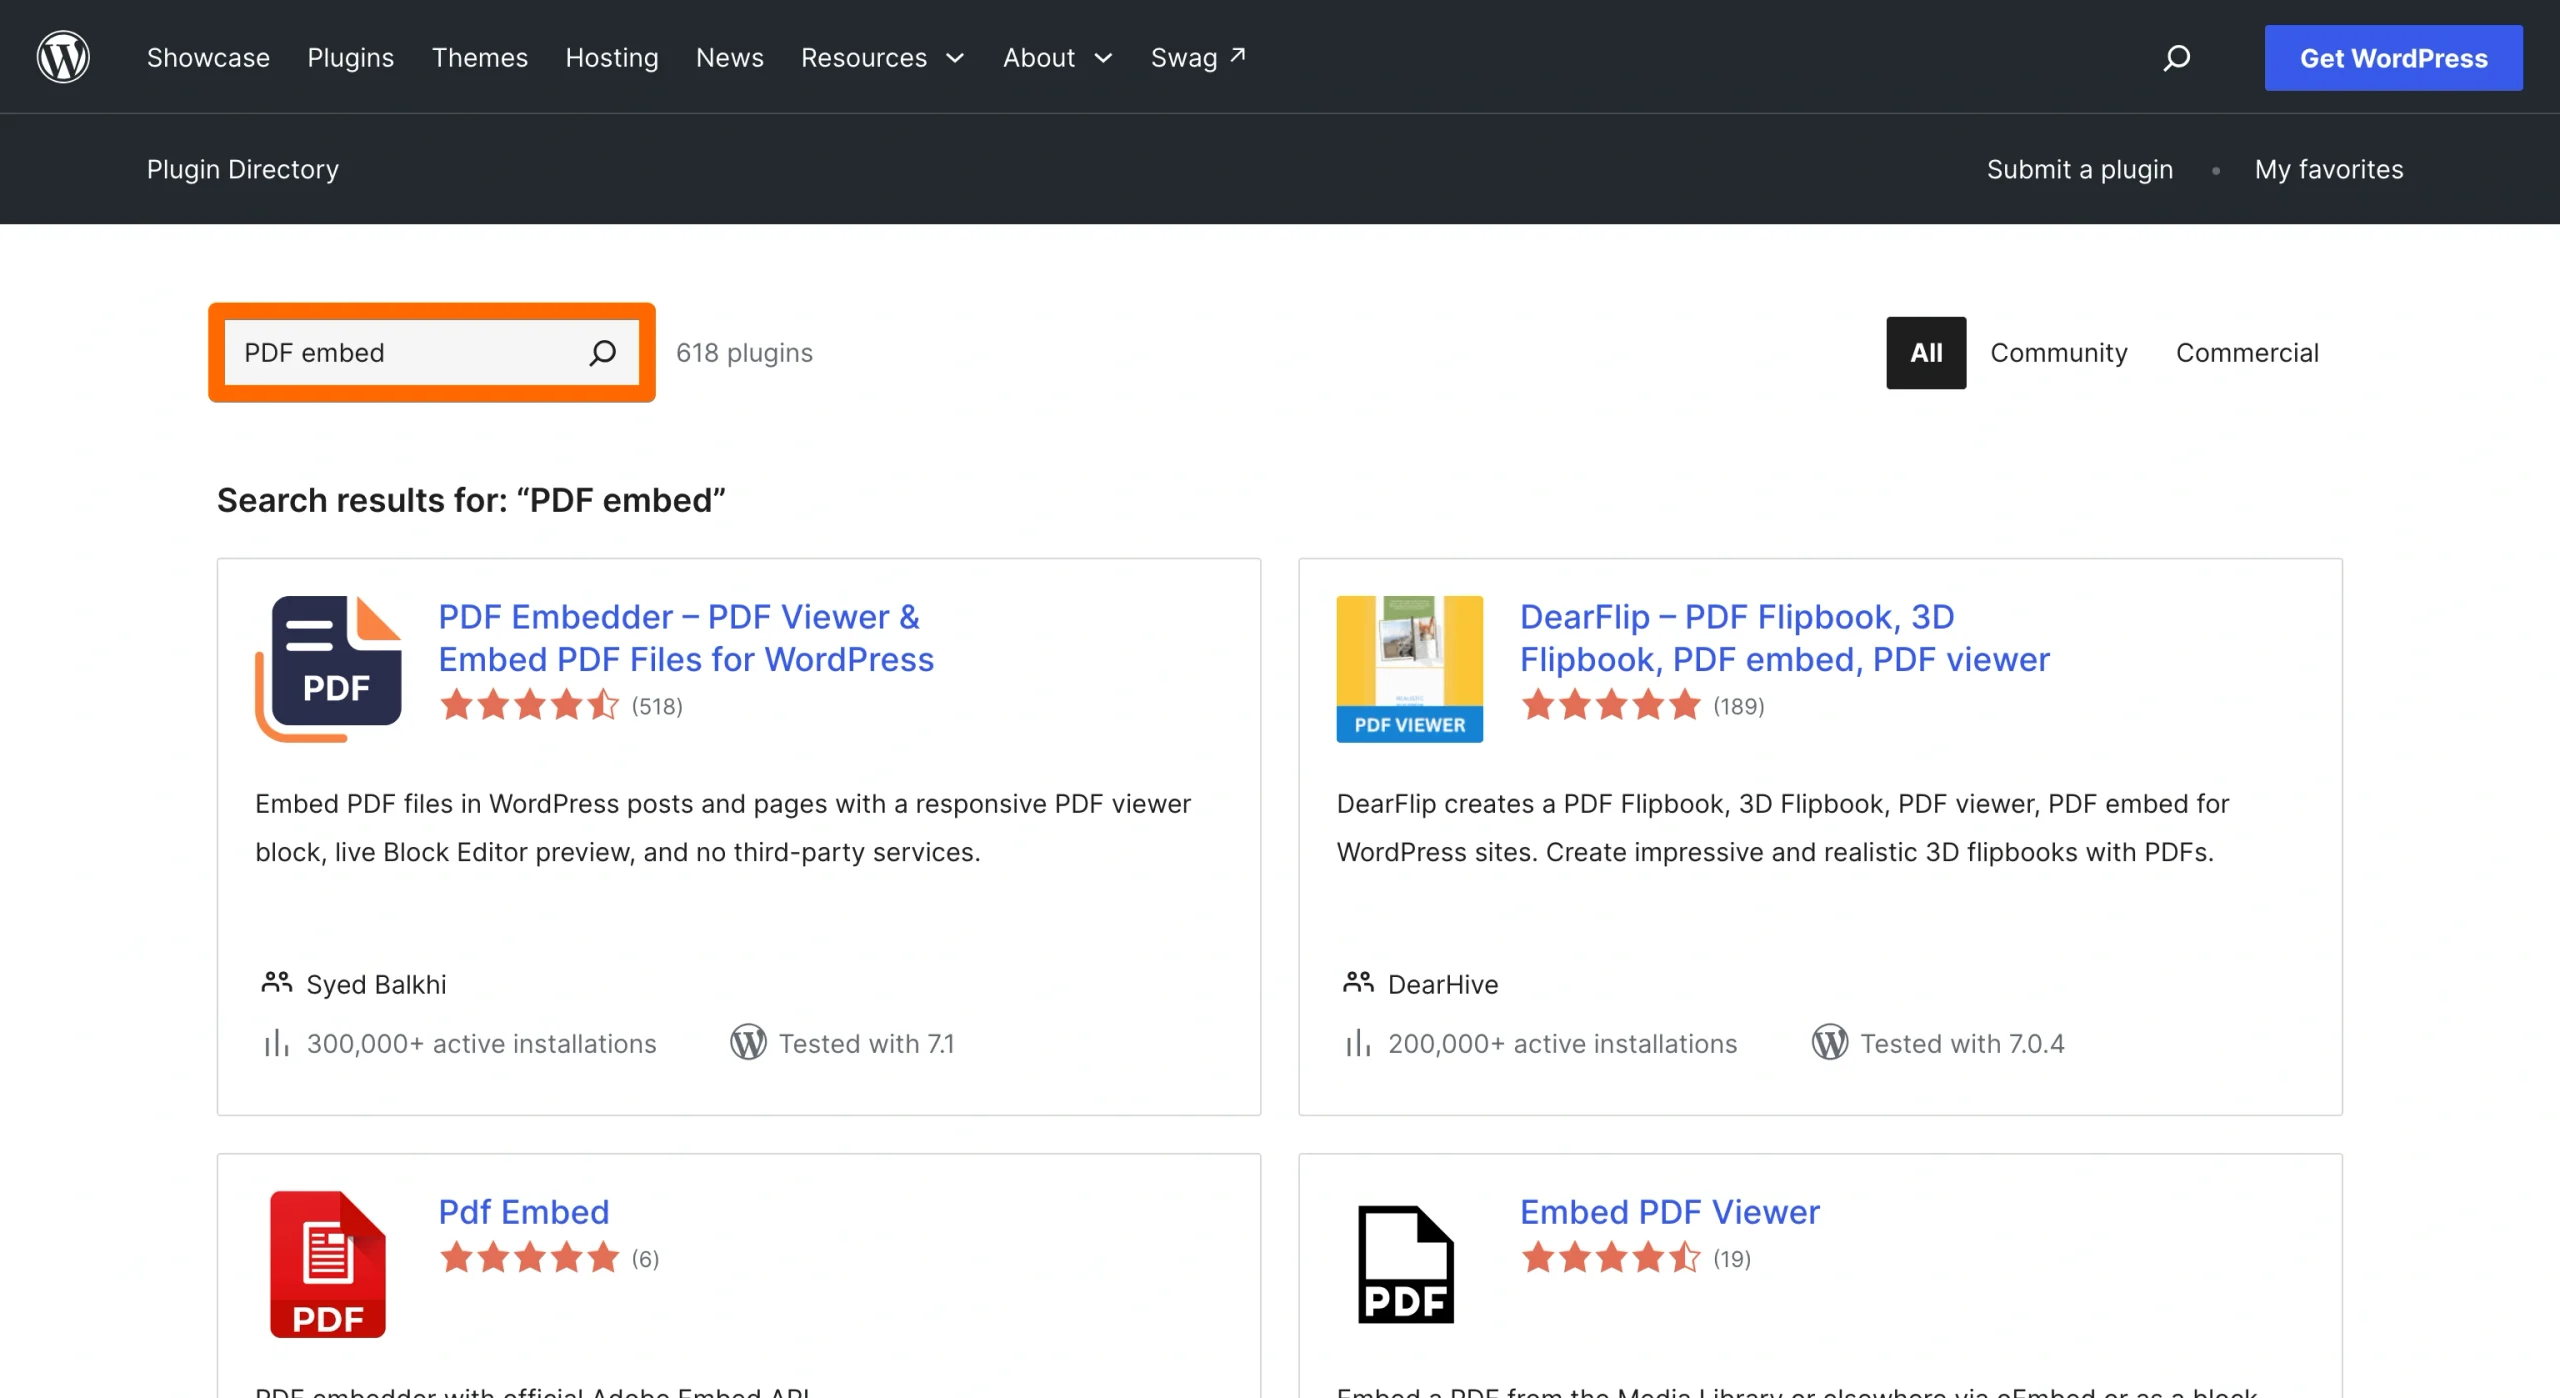Click author name Syed Balkhi
The height and width of the screenshot is (1398, 2560).
click(x=376, y=984)
